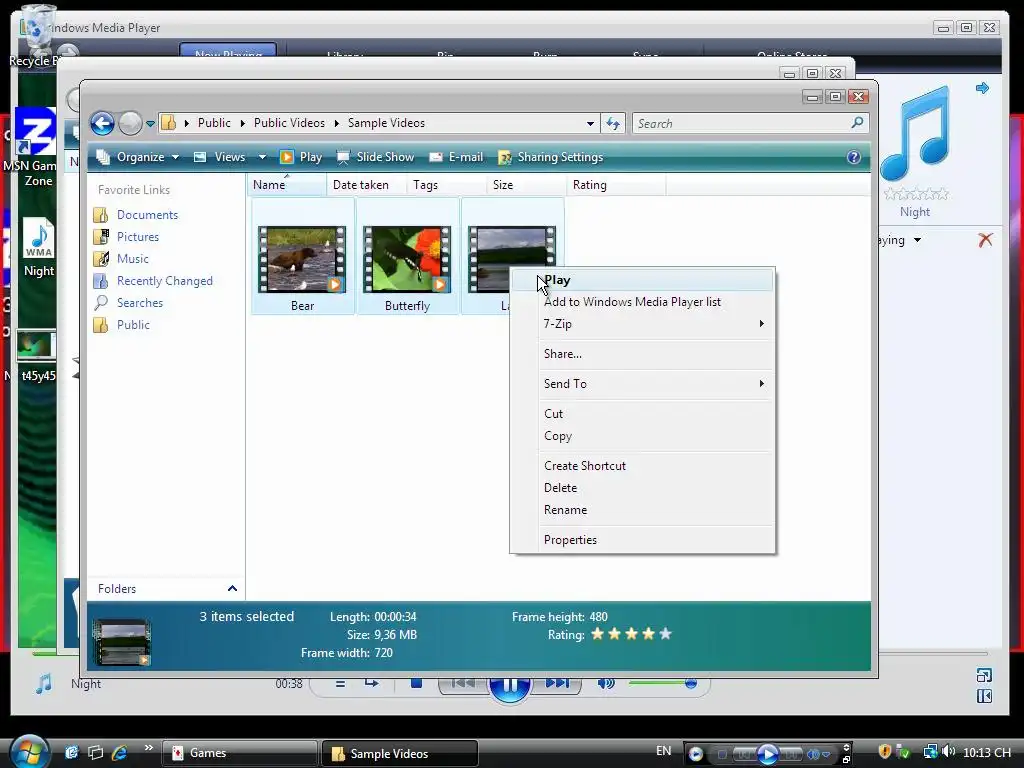The width and height of the screenshot is (1024, 768).
Task: Go to previous track in Media Player
Action: pos(463,684)
